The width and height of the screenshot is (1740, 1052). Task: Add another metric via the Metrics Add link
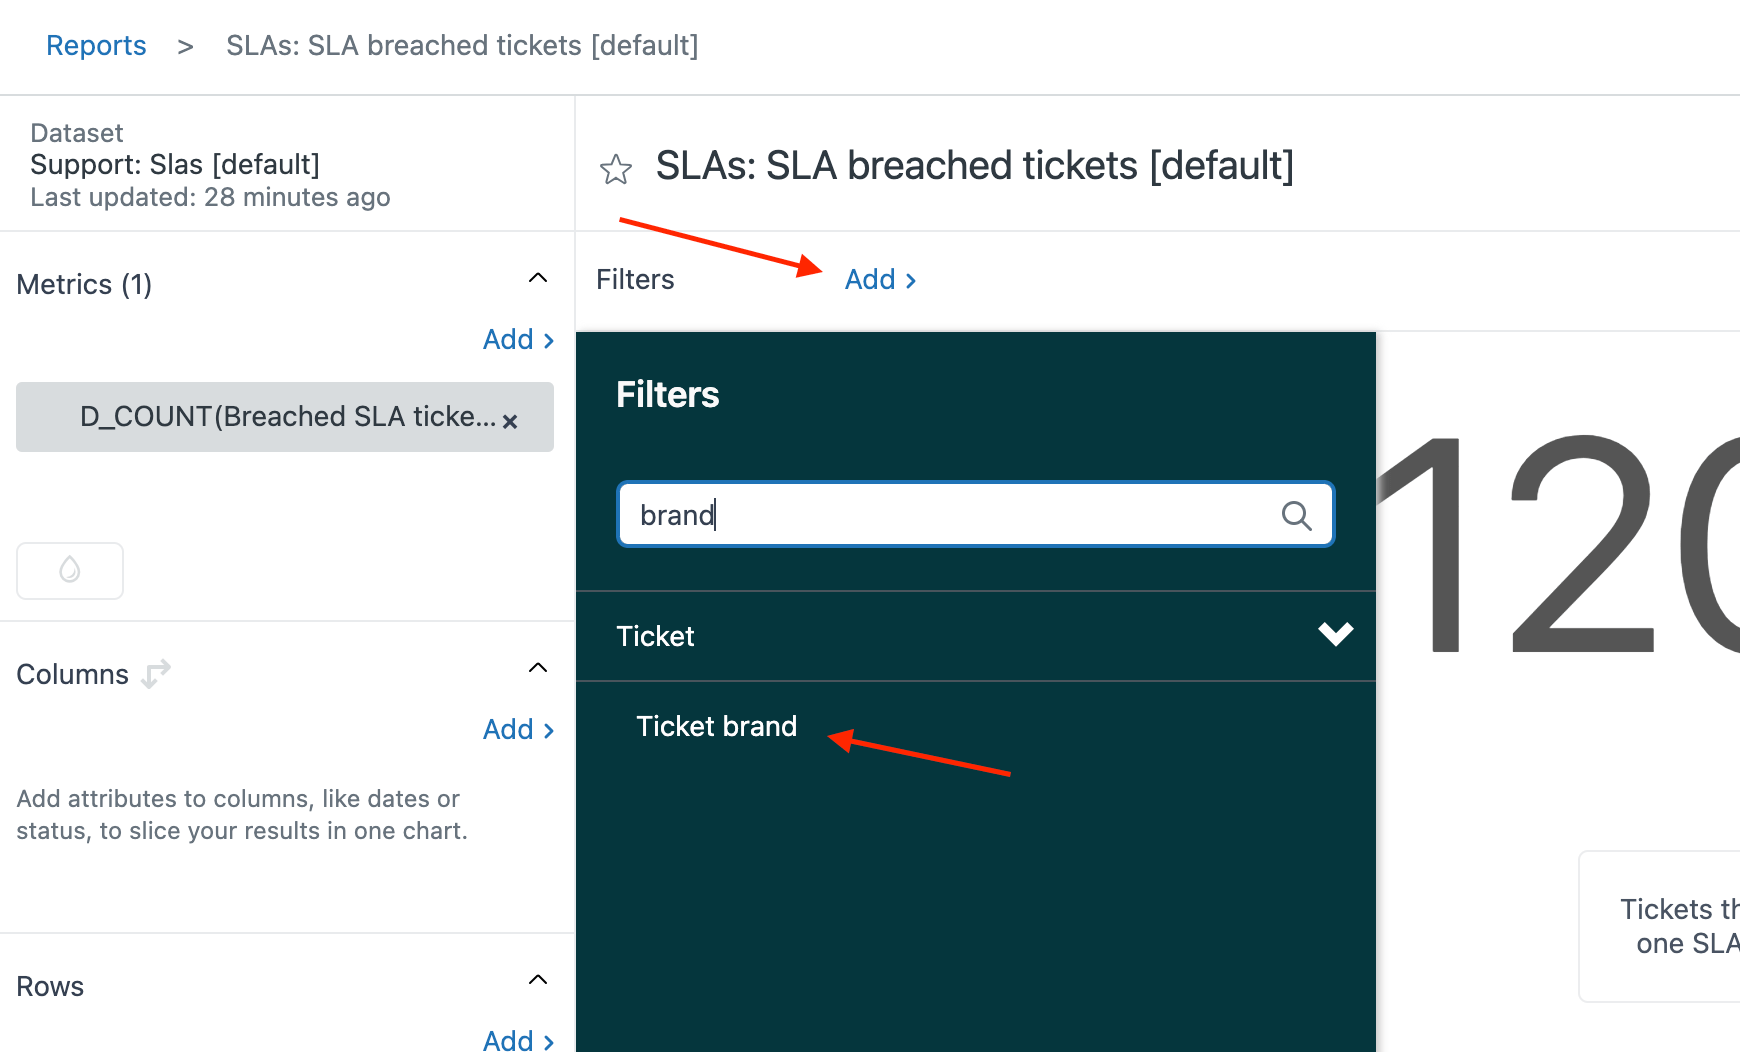click(508, 339)
